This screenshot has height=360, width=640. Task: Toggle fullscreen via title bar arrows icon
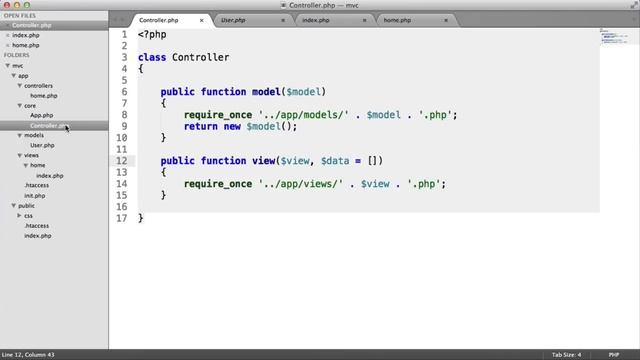point(633,5)
